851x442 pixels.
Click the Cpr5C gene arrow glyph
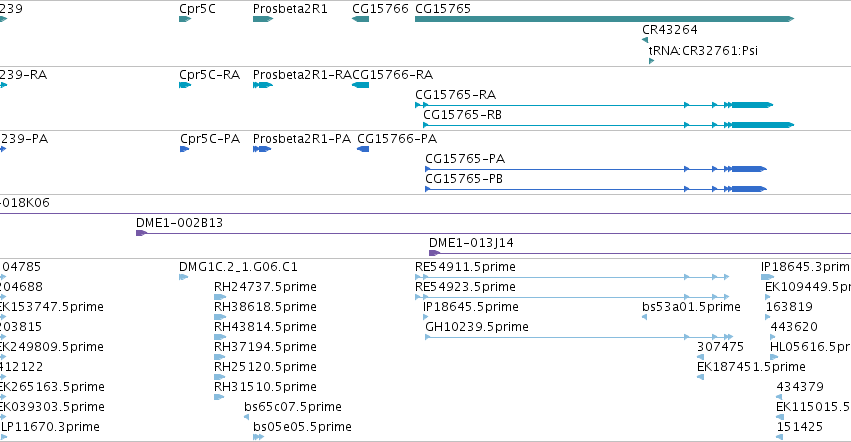click(x=185, y=19)
